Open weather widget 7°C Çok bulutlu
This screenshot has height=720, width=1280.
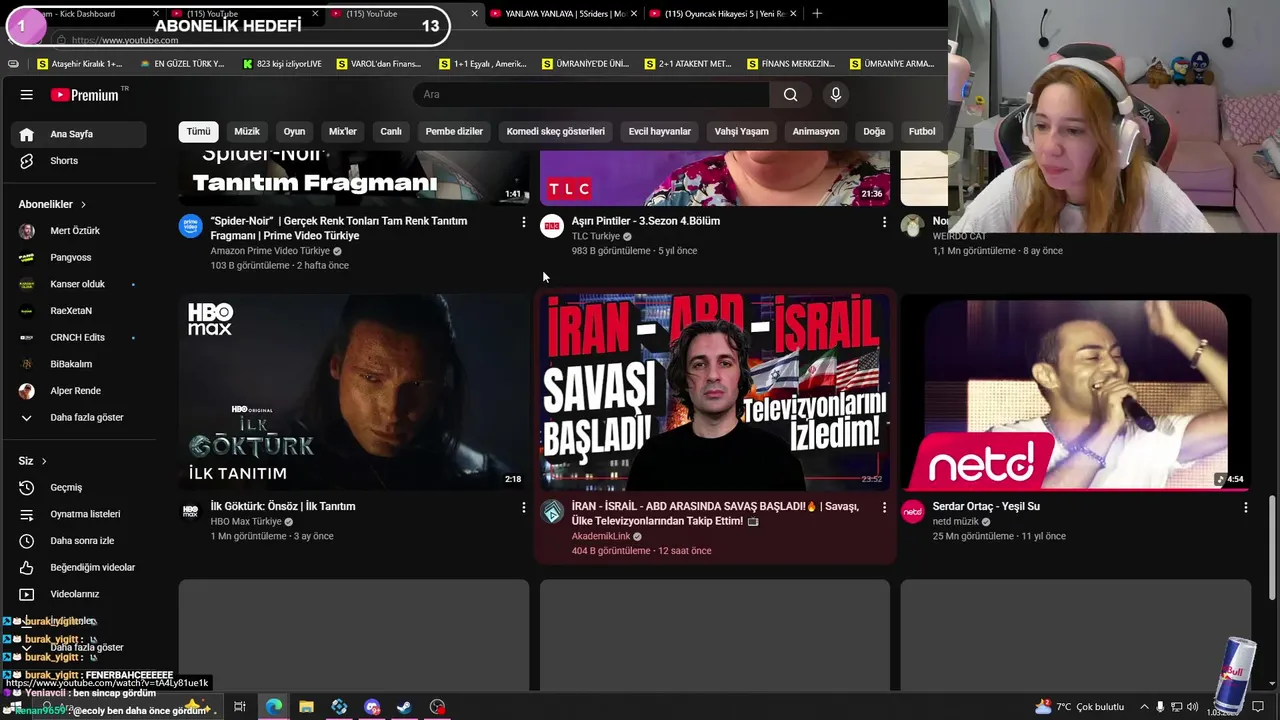click(1079, 707)
